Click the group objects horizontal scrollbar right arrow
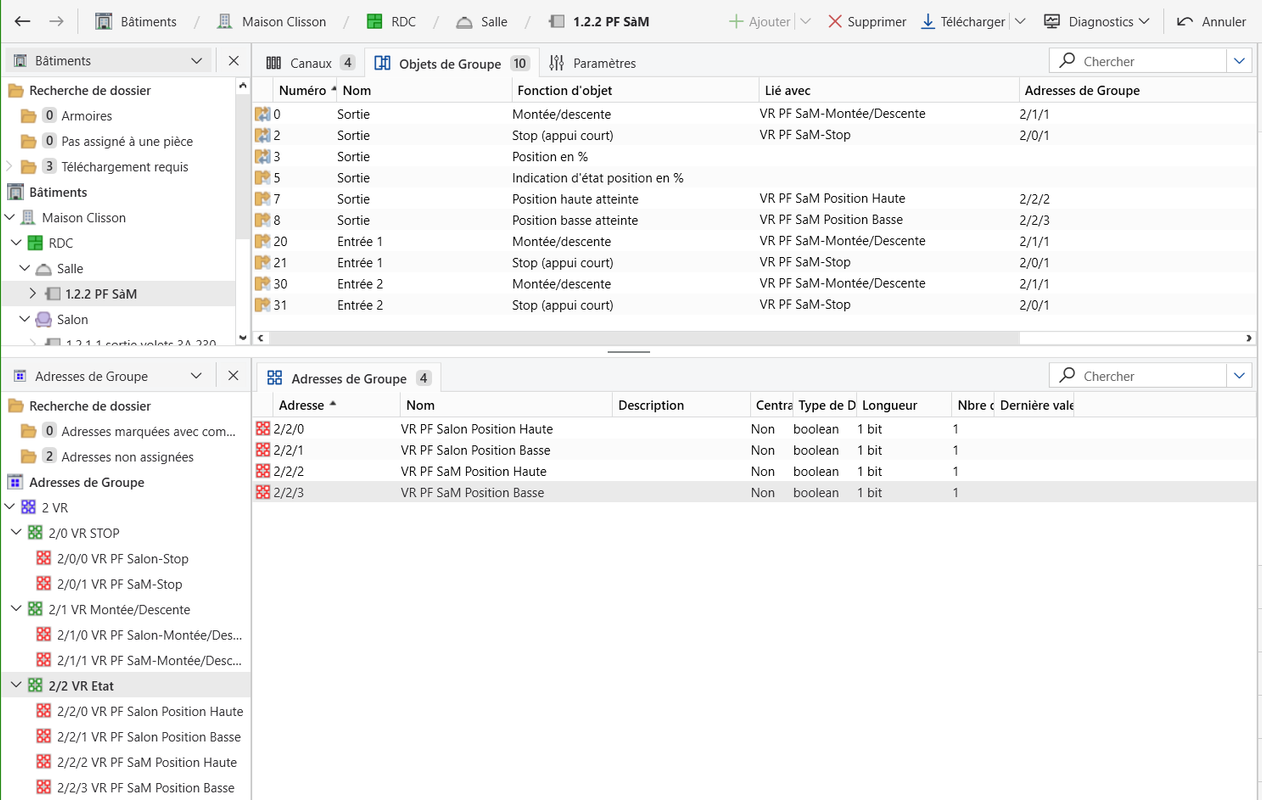Image resolution: width=1262 pixels, height=800 pixels. pyautogui.click(x=1249, y=338)
